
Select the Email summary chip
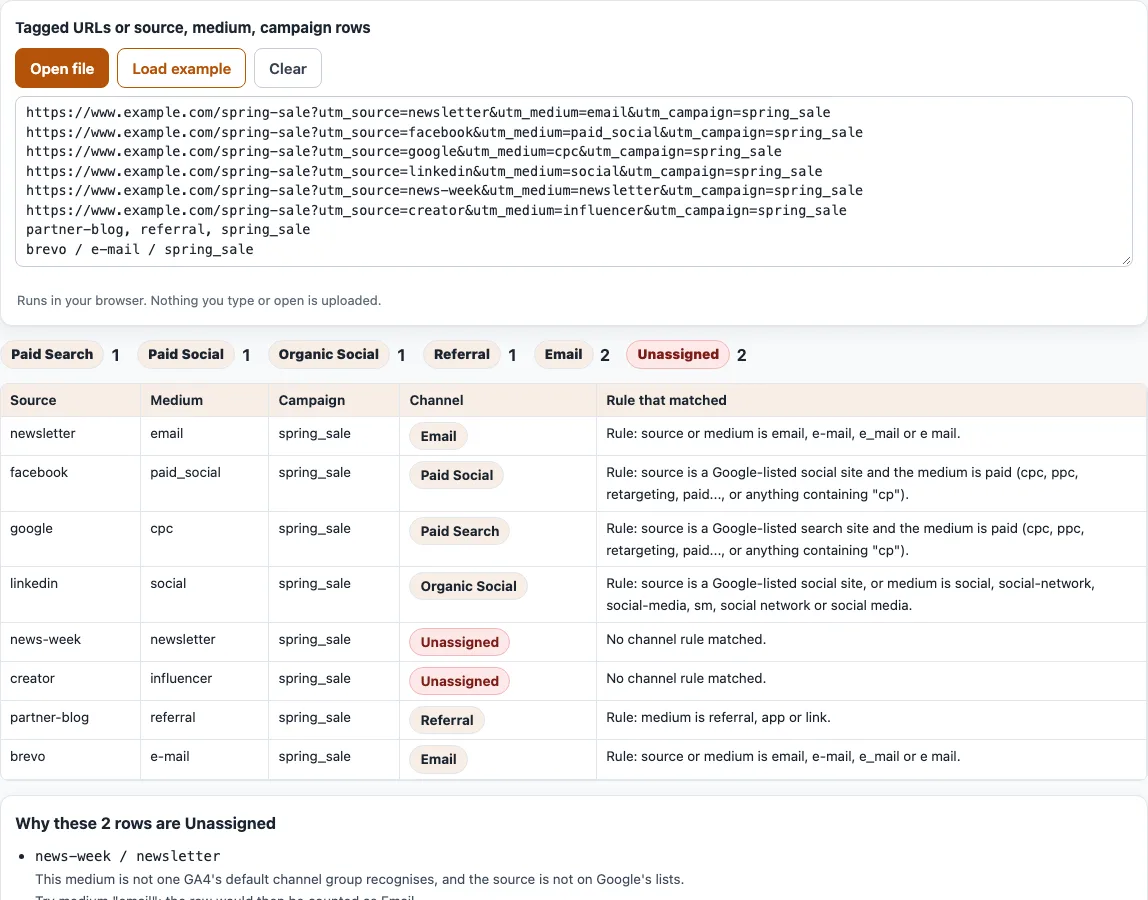point(563,354)
